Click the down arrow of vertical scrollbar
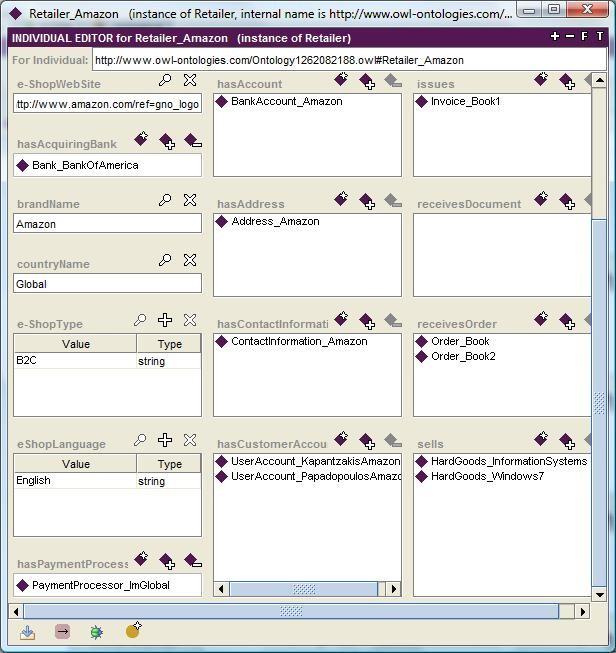616x653 pixels. point(599,595)
